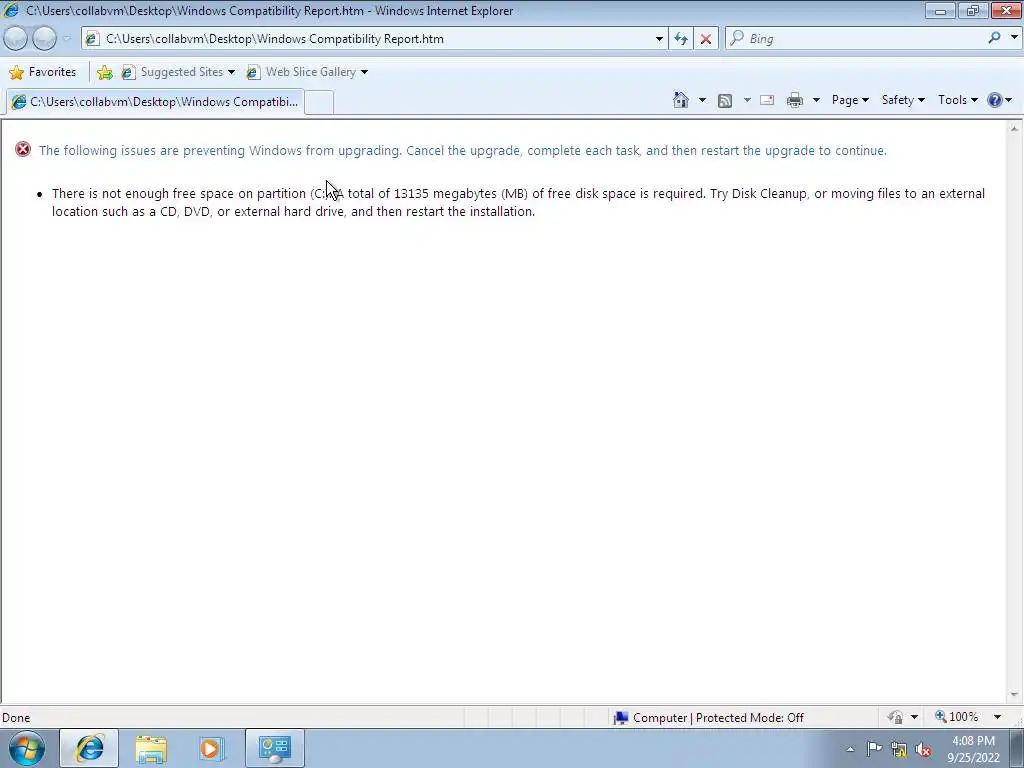The width and height of the screenshot is (1024, 768).
Task: Open the Windows Start menu orb
Action: tap(27, 748)
